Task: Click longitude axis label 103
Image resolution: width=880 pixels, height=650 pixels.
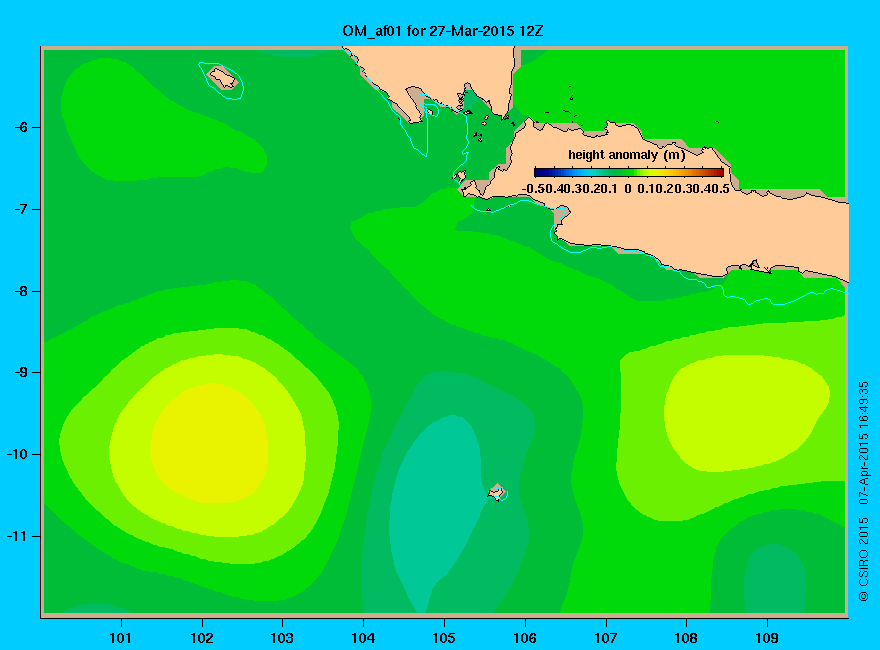Action: (x=282, y=638)
